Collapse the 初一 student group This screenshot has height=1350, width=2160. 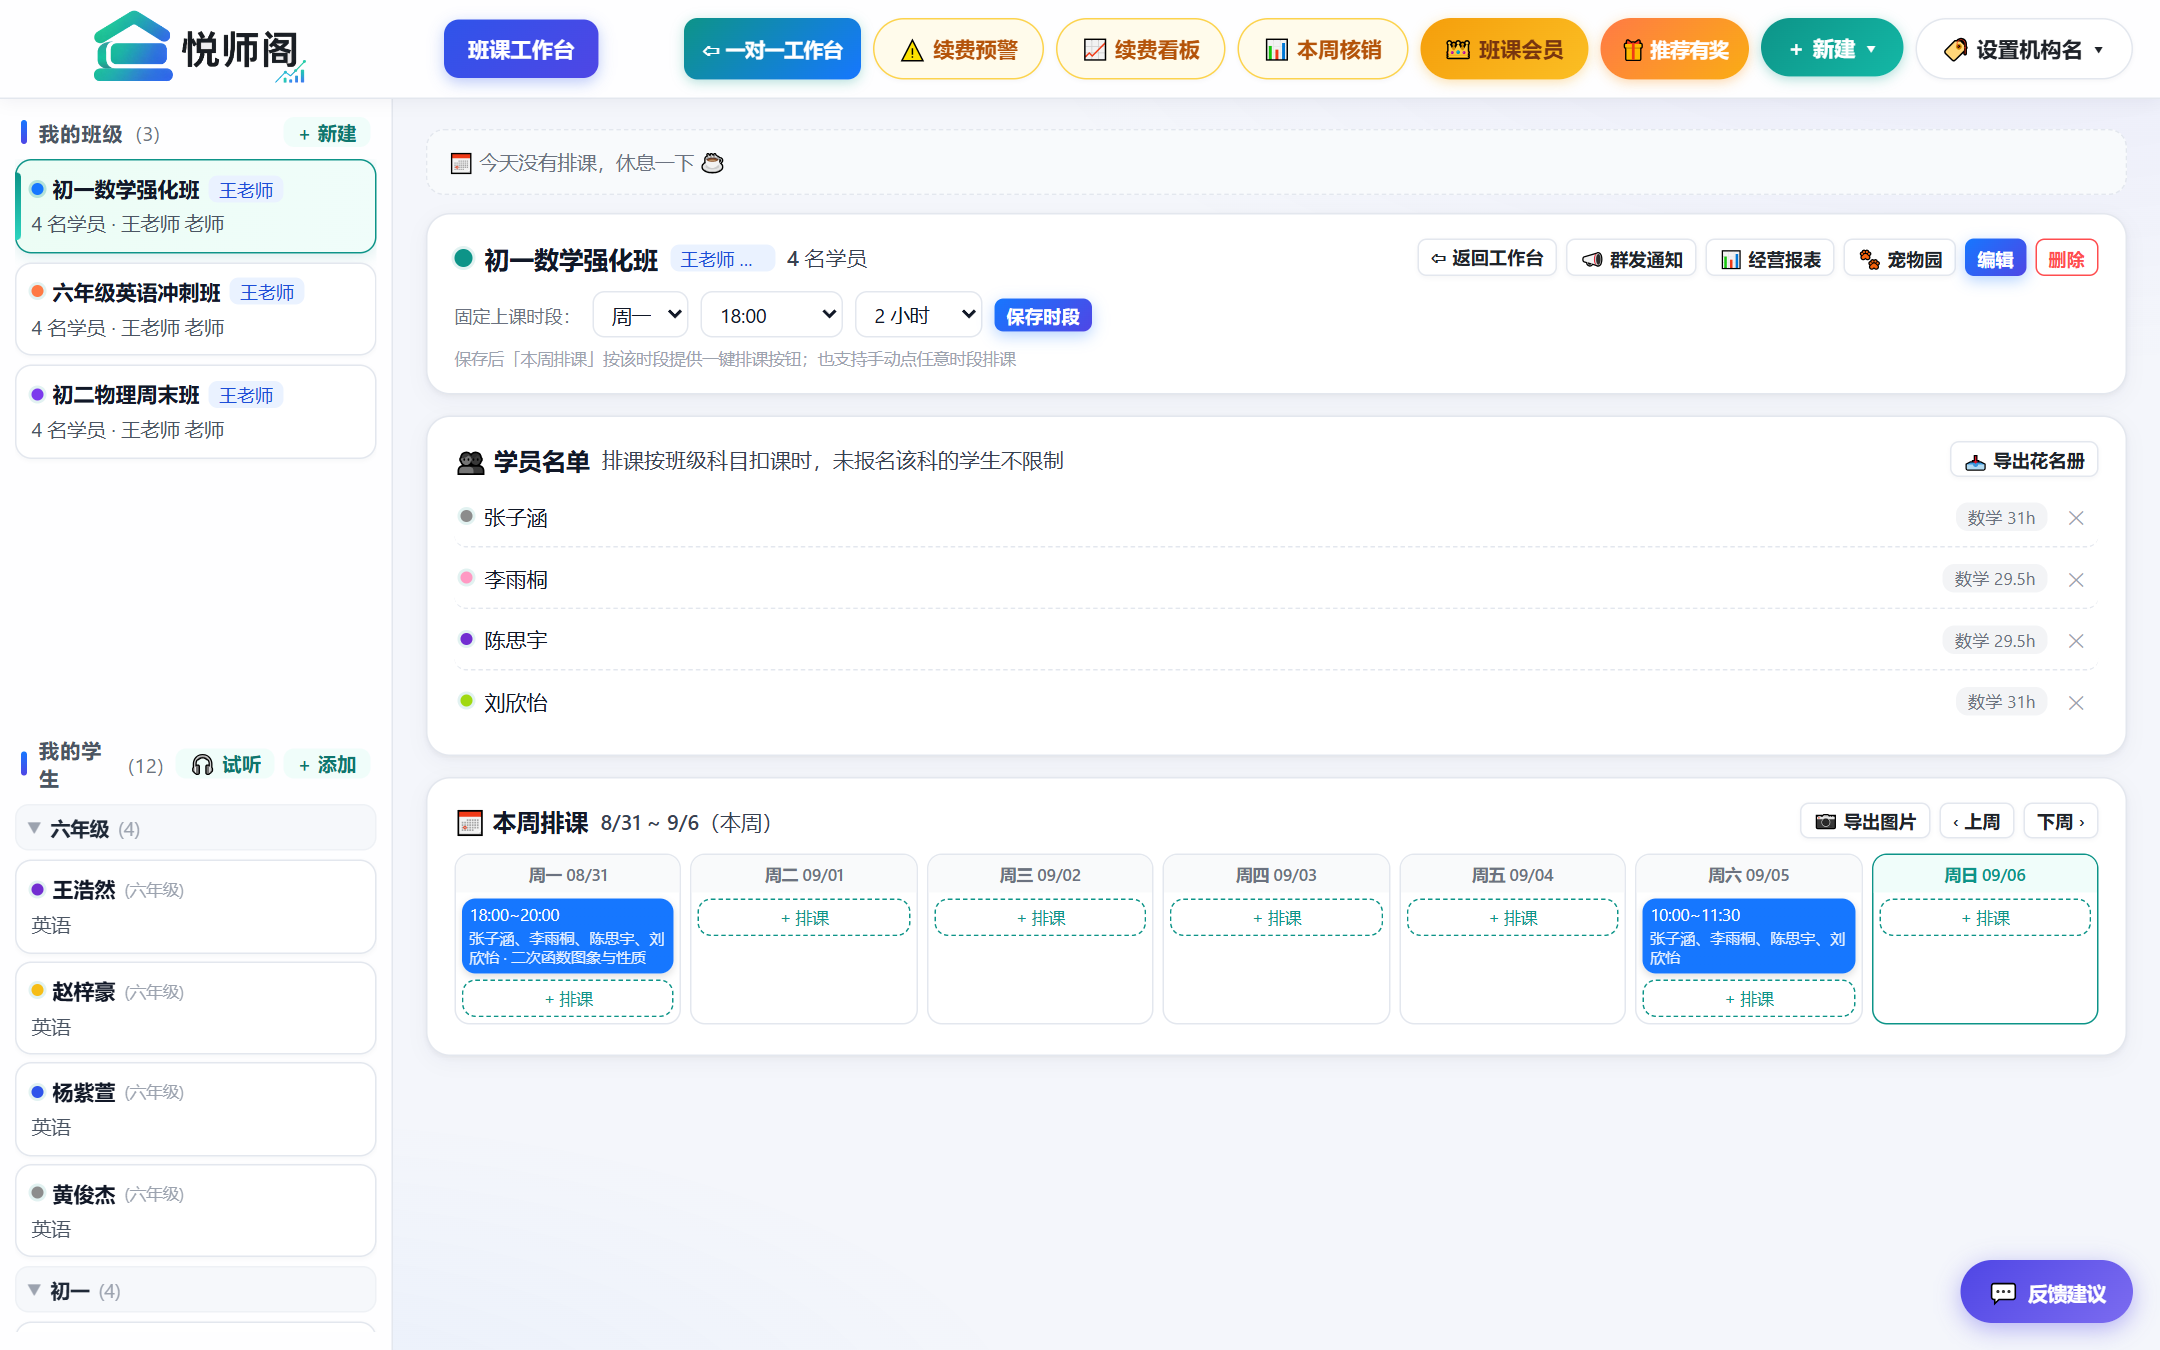(196, 1290)
